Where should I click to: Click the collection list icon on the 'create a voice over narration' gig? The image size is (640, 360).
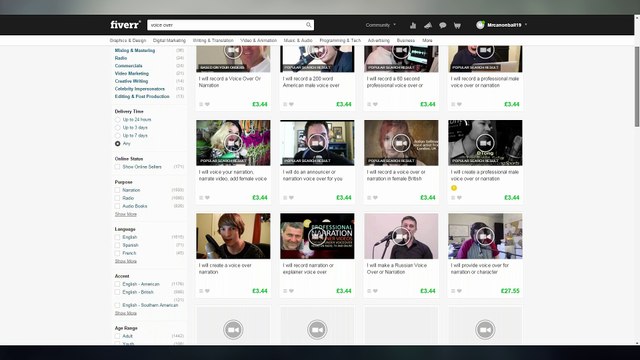(x=201, y=291)
